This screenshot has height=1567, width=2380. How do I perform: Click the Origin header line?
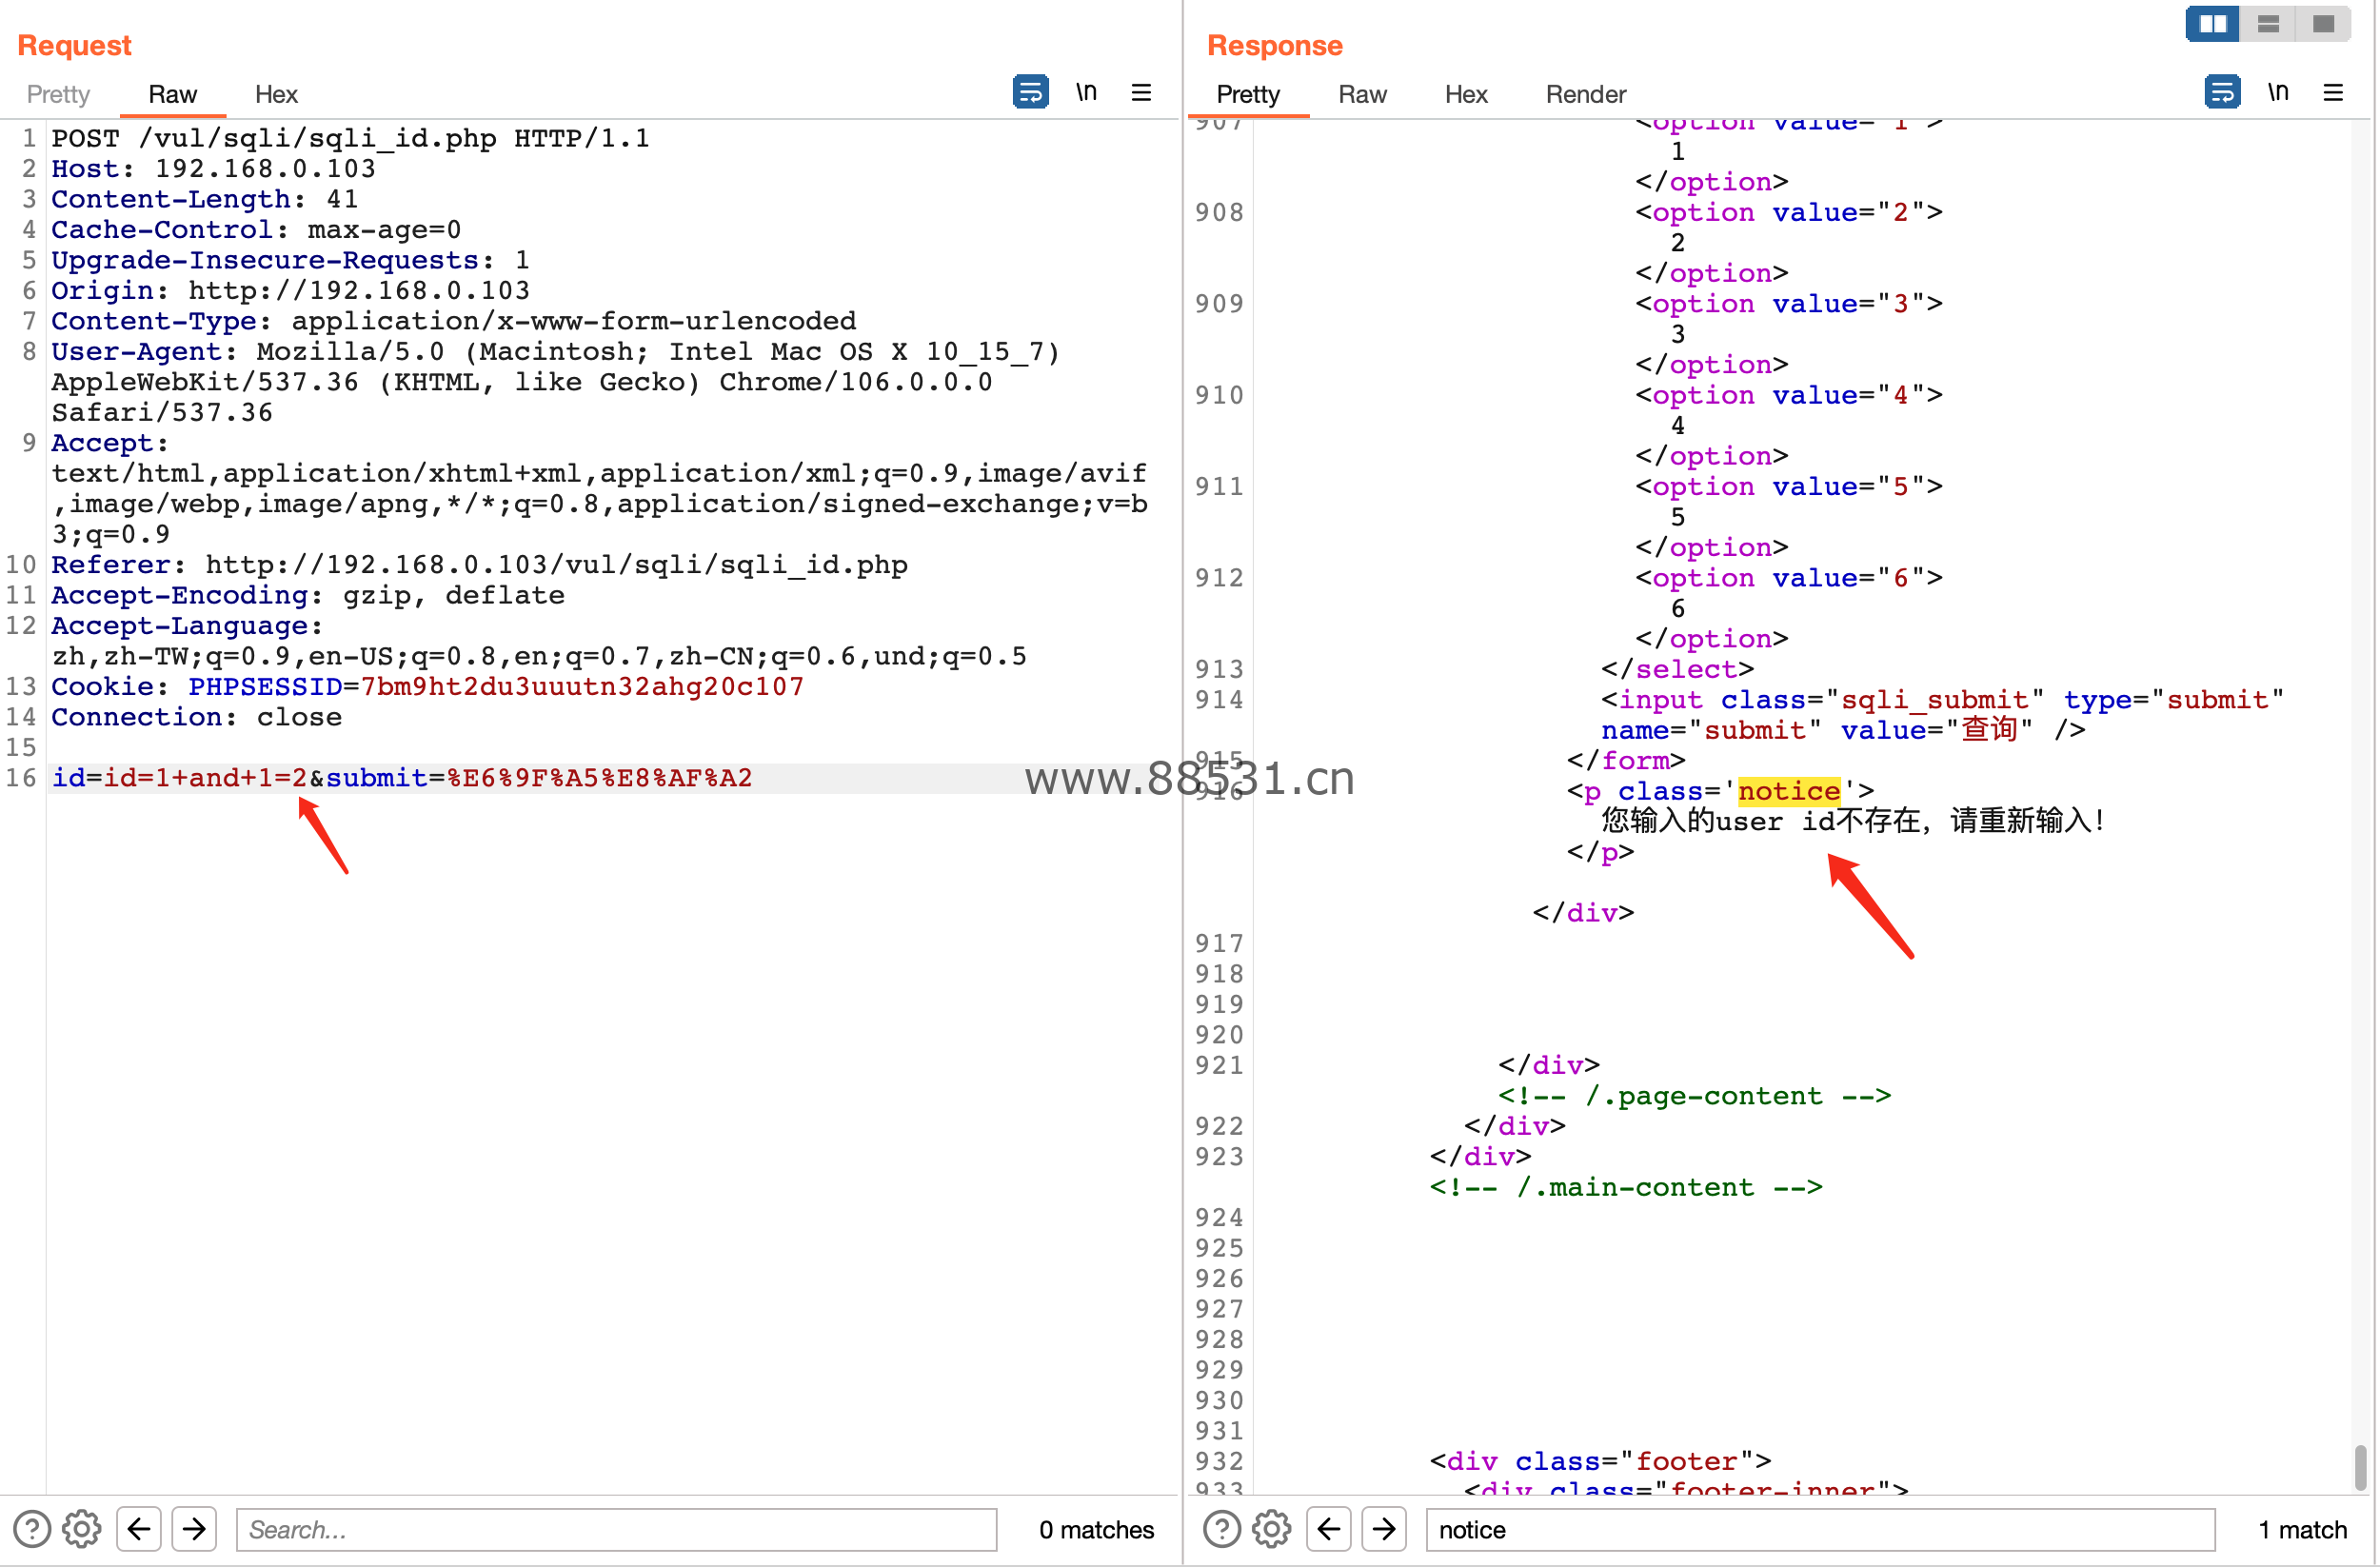click(291, 290)
